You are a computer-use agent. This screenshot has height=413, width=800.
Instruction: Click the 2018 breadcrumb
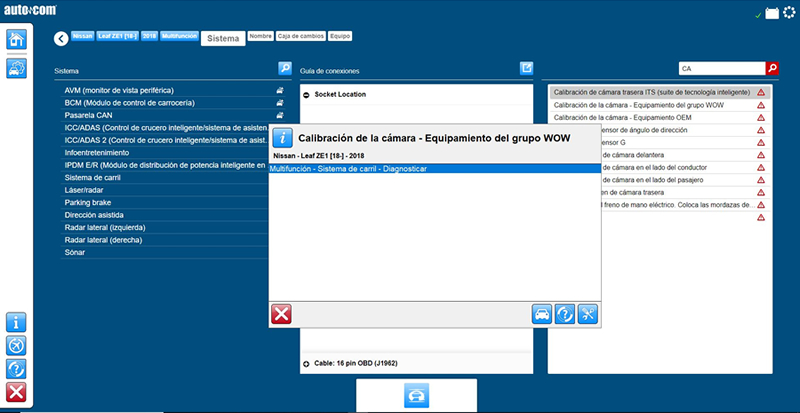click(149, 36)
